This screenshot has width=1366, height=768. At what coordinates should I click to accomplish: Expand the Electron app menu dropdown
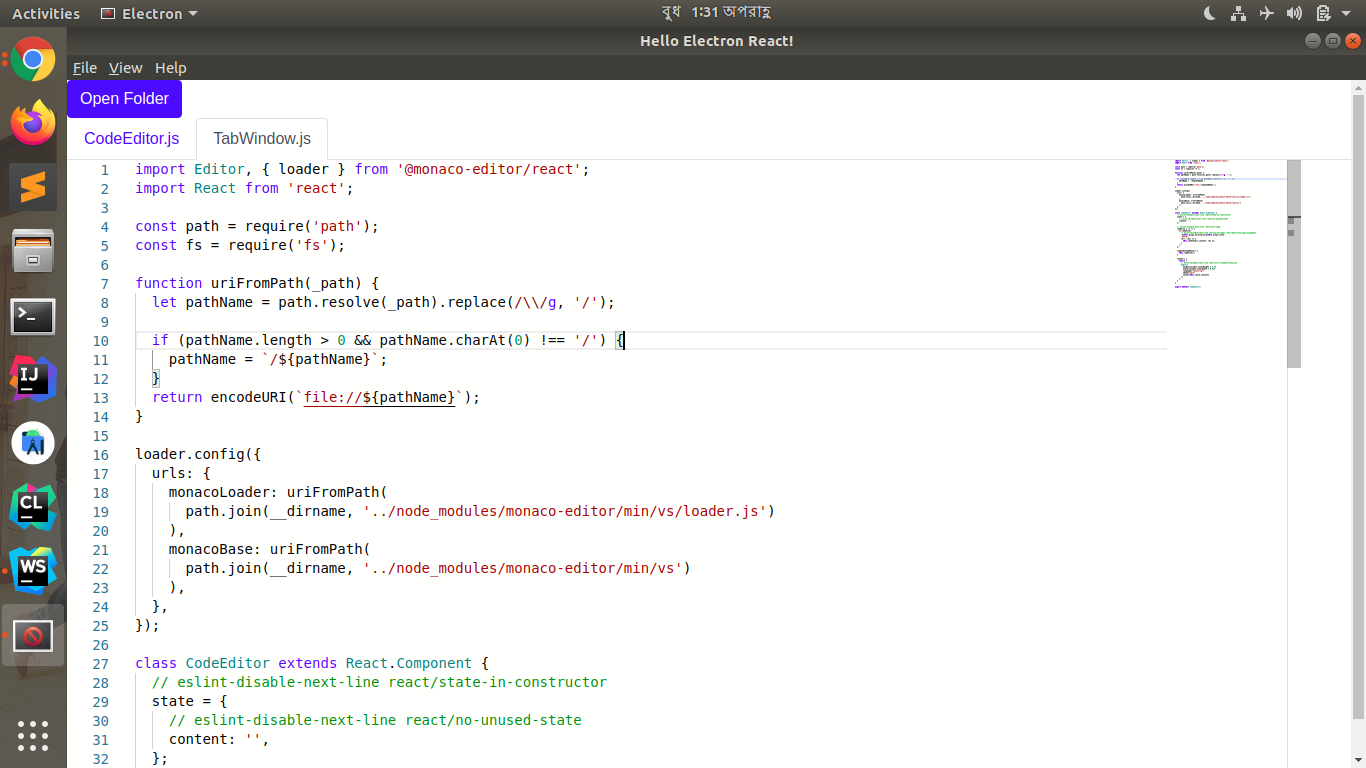(150, 14)
